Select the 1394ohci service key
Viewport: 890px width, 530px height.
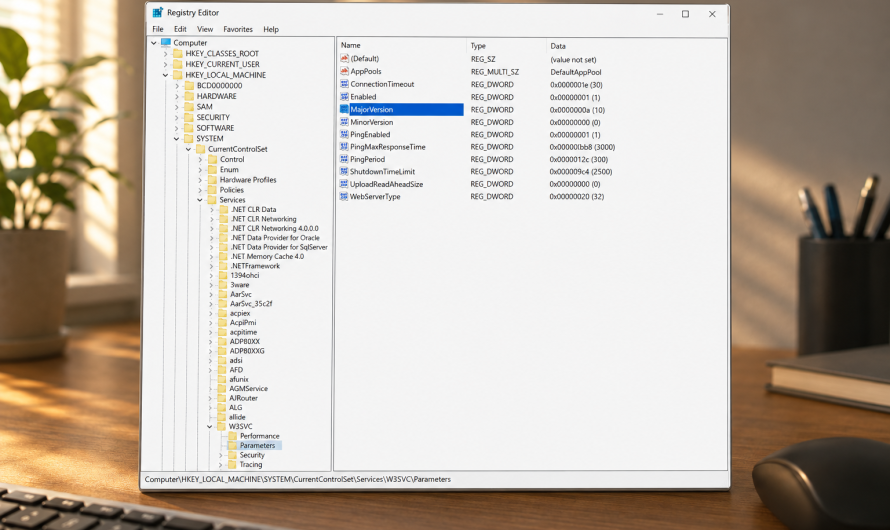coord(245,275)
